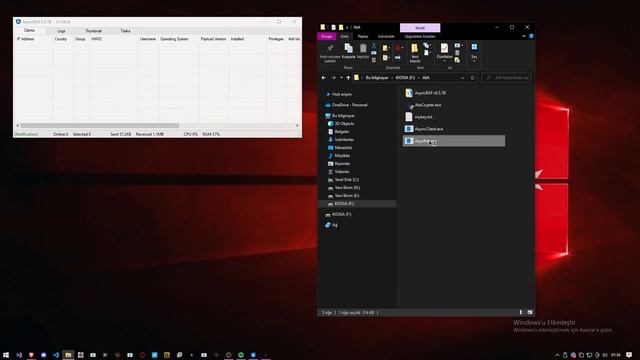Go up one folder level arrow
The height and width of the screenshot is (360, 640).
pyautogui.click(x=348, y=78)
